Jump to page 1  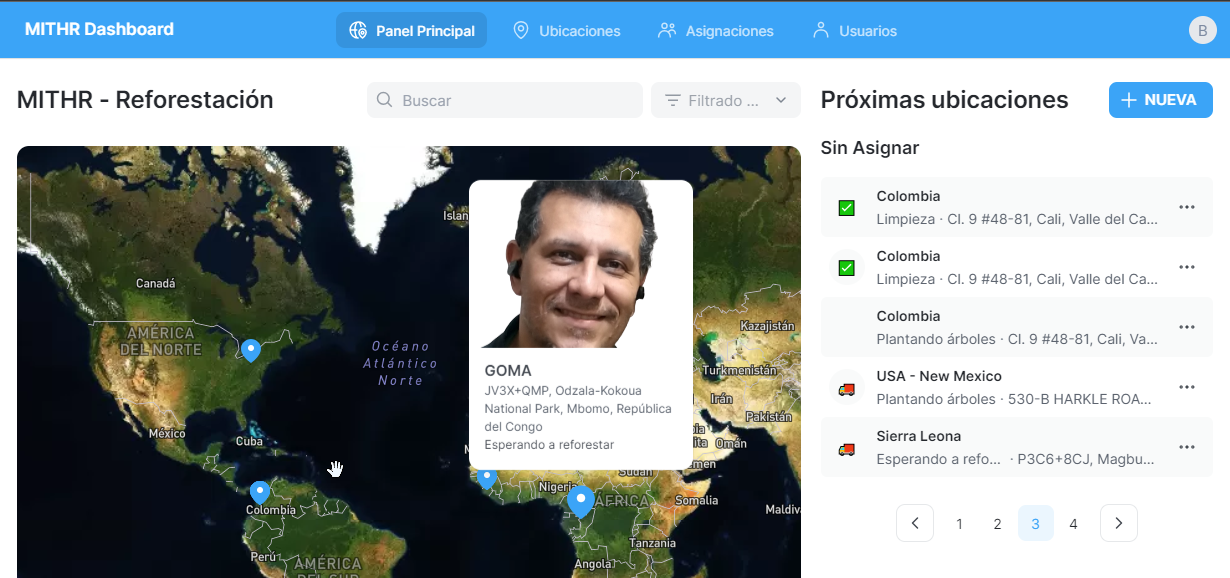point(959,523)
